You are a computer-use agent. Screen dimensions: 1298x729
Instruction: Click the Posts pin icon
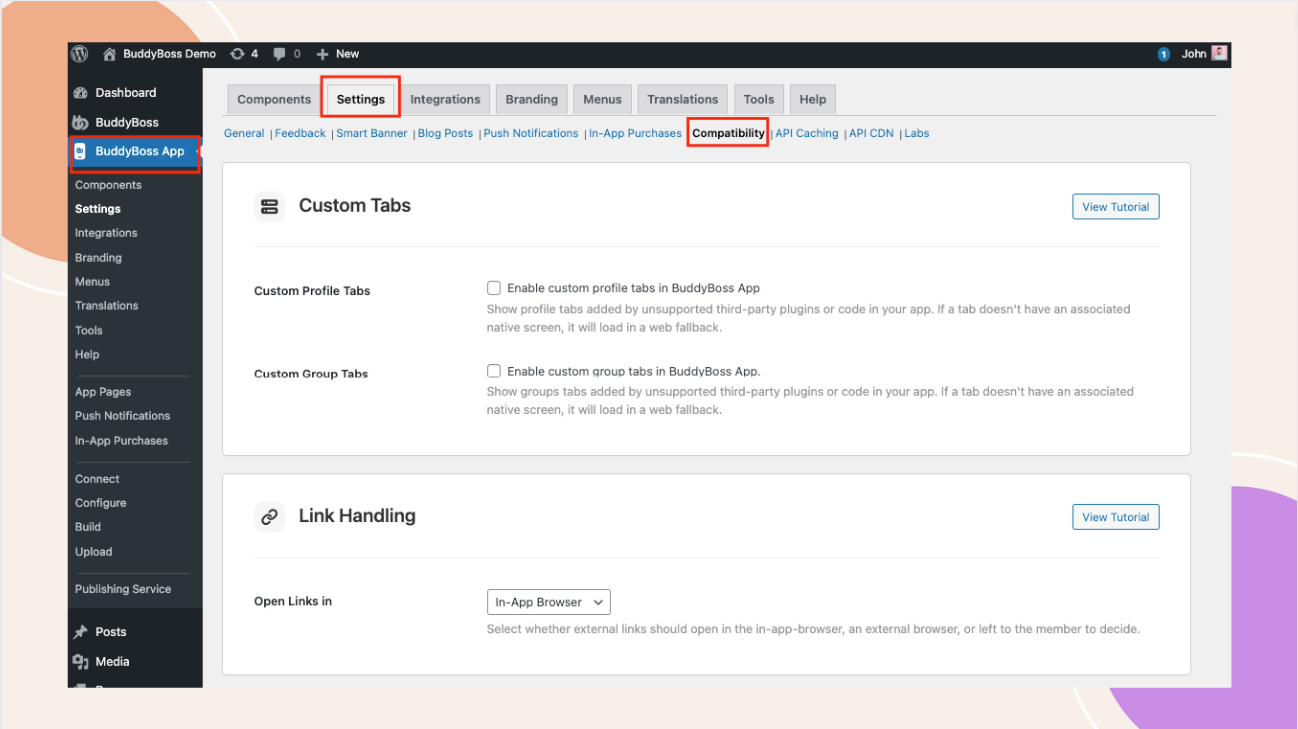point(81,632)
